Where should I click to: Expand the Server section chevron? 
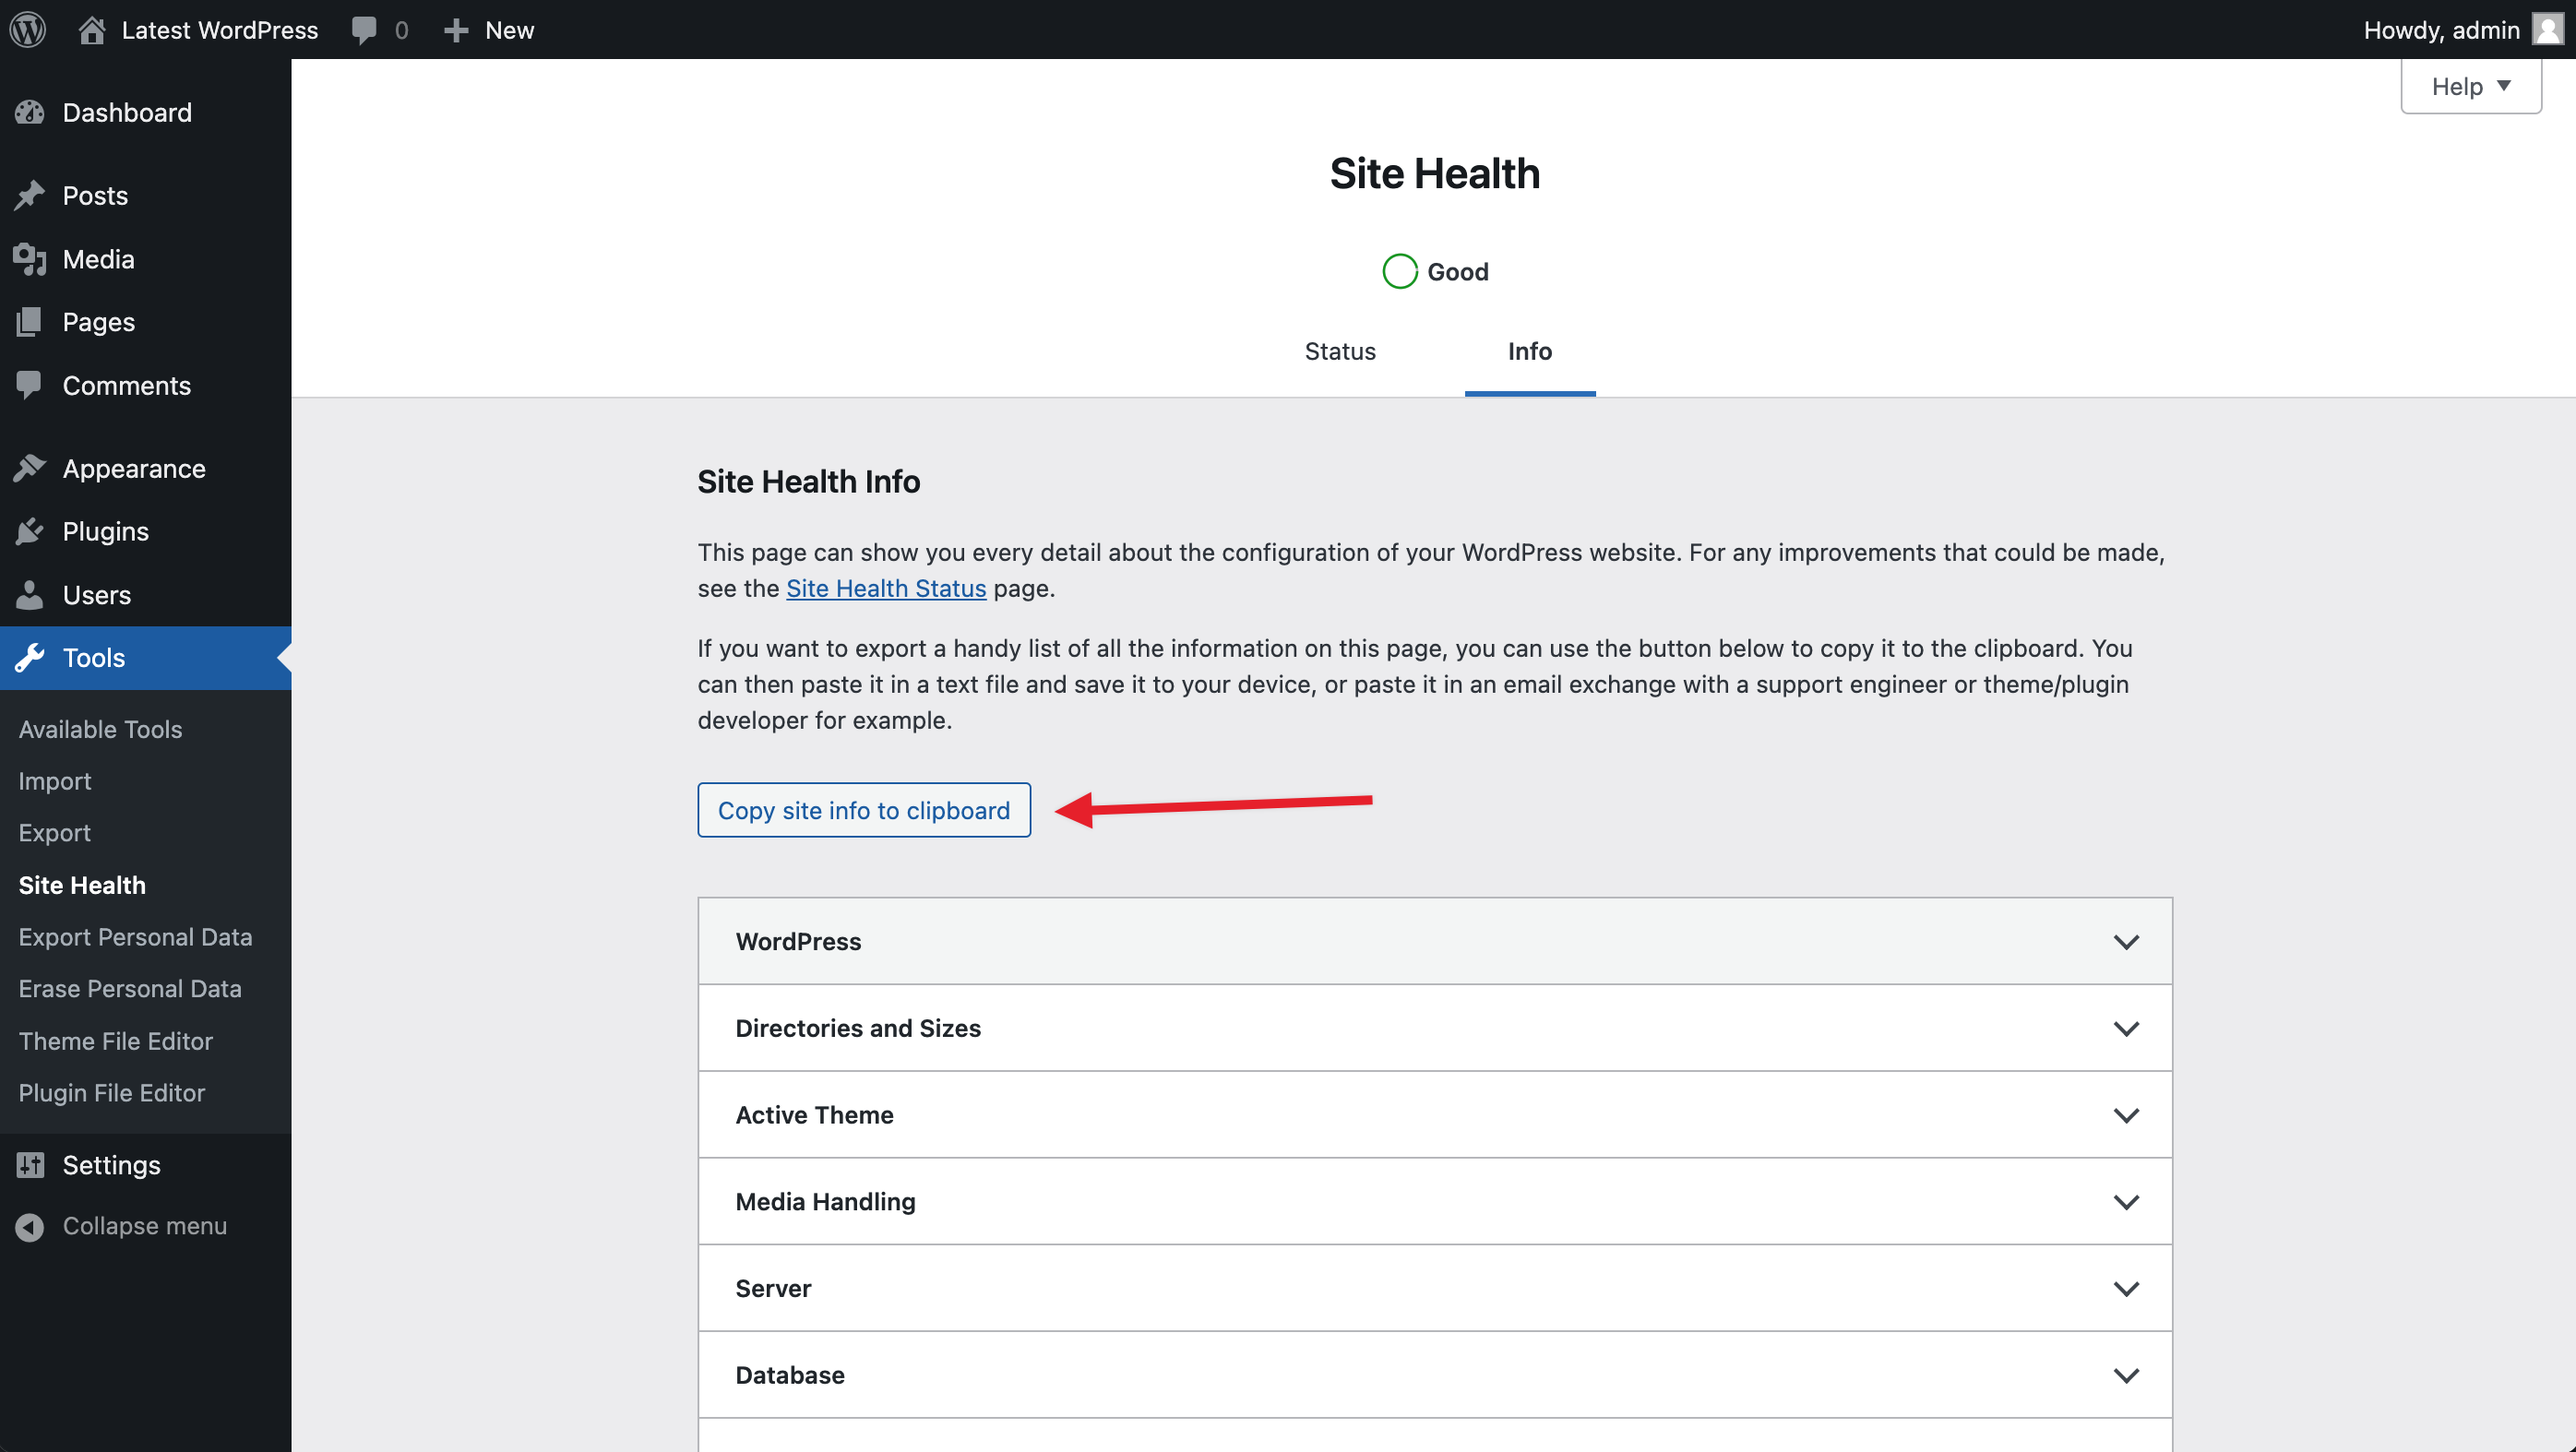point(2125,1288)
